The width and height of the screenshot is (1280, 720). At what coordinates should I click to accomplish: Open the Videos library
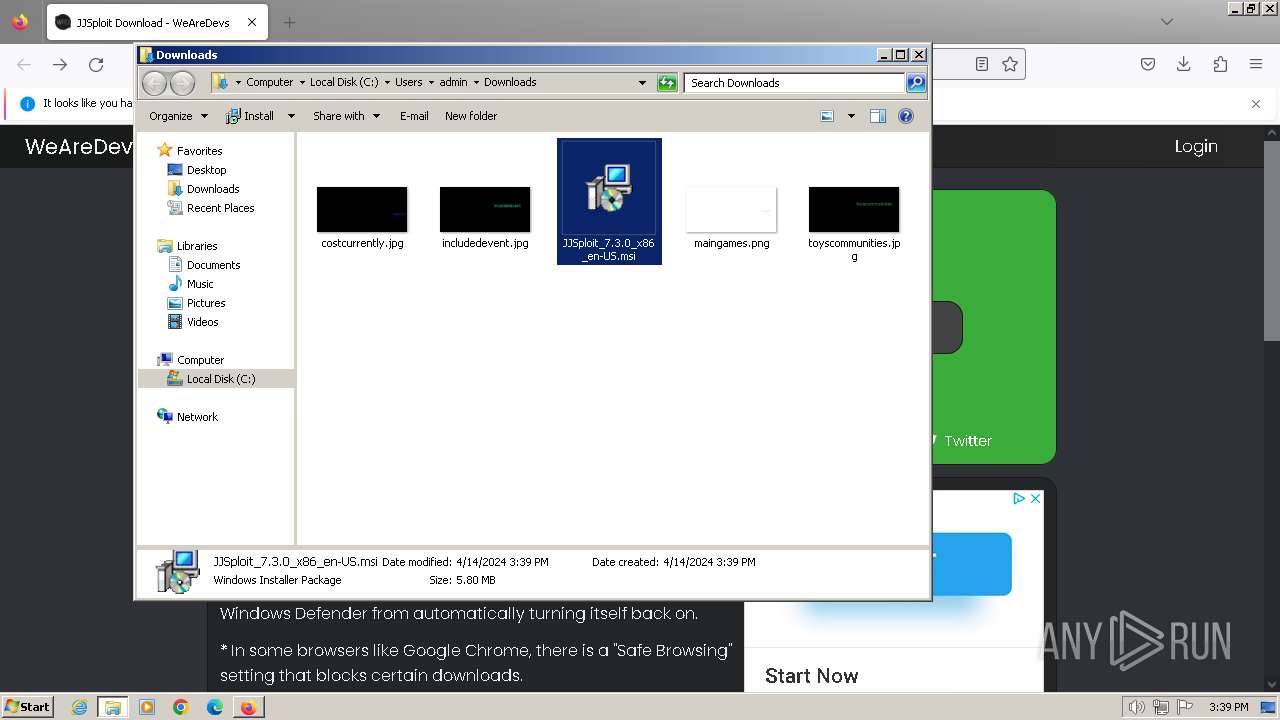202,322
